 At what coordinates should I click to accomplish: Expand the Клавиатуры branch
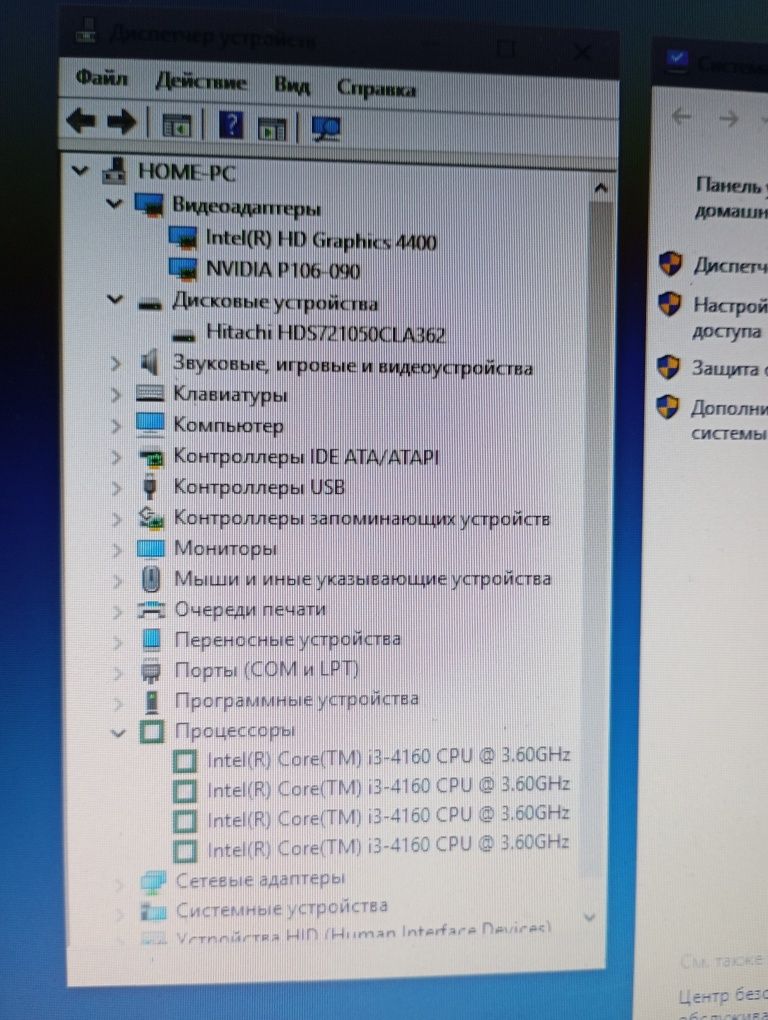[x=116, y=394]
